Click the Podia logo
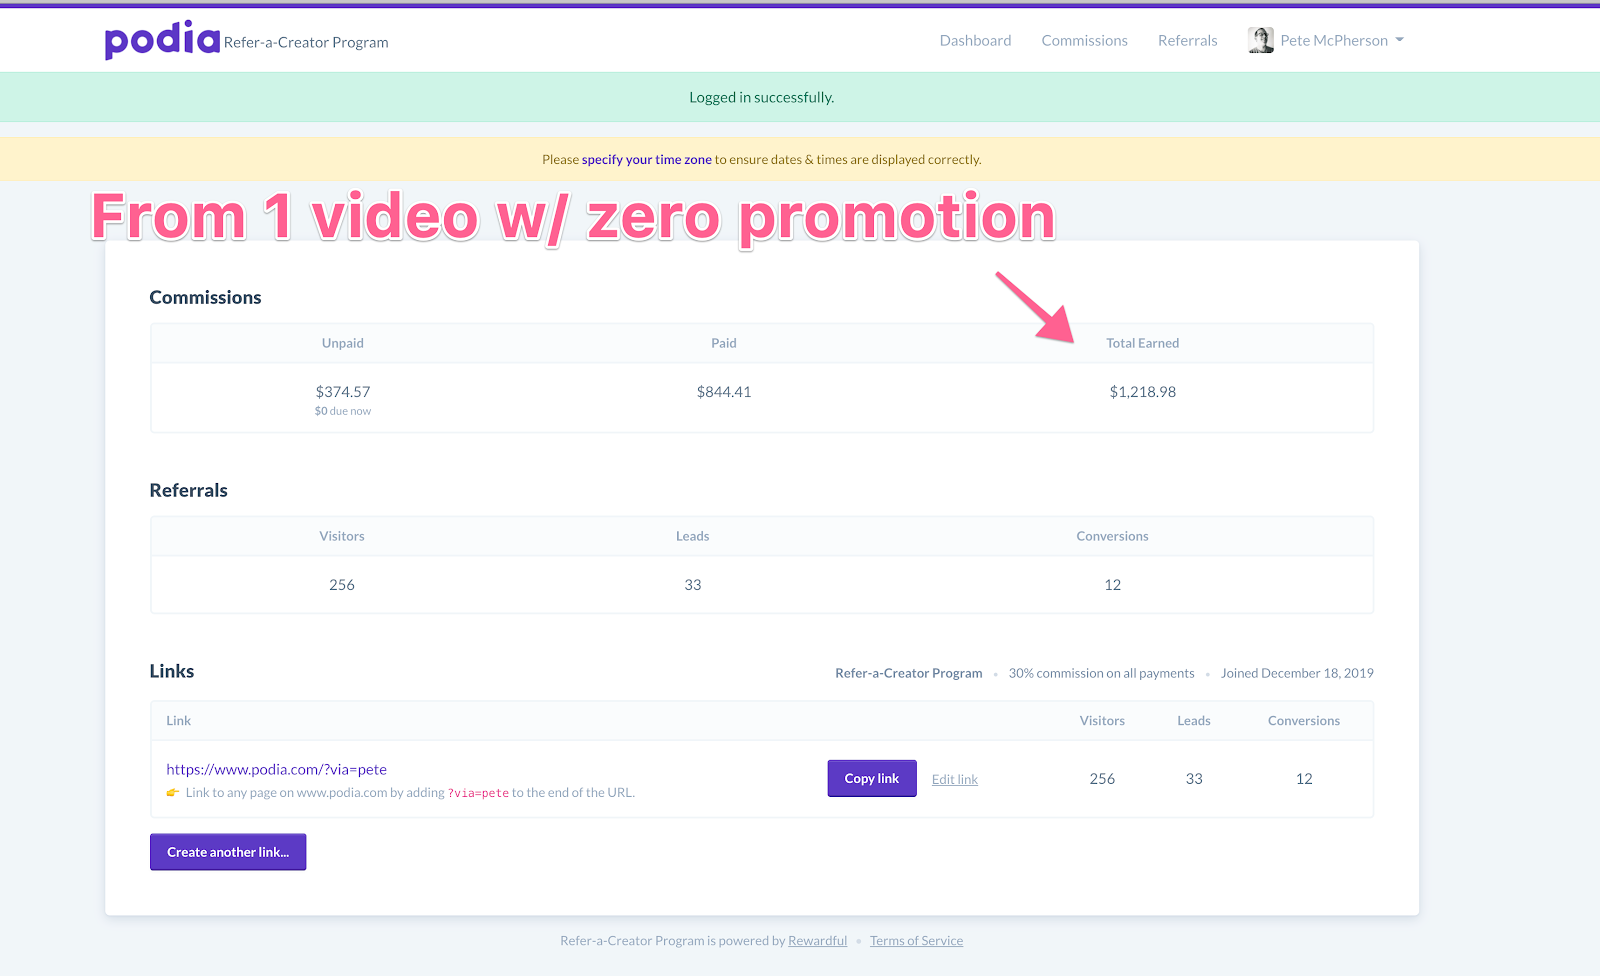This screenshot has width=1600, height=976. (x=162, y=40)
